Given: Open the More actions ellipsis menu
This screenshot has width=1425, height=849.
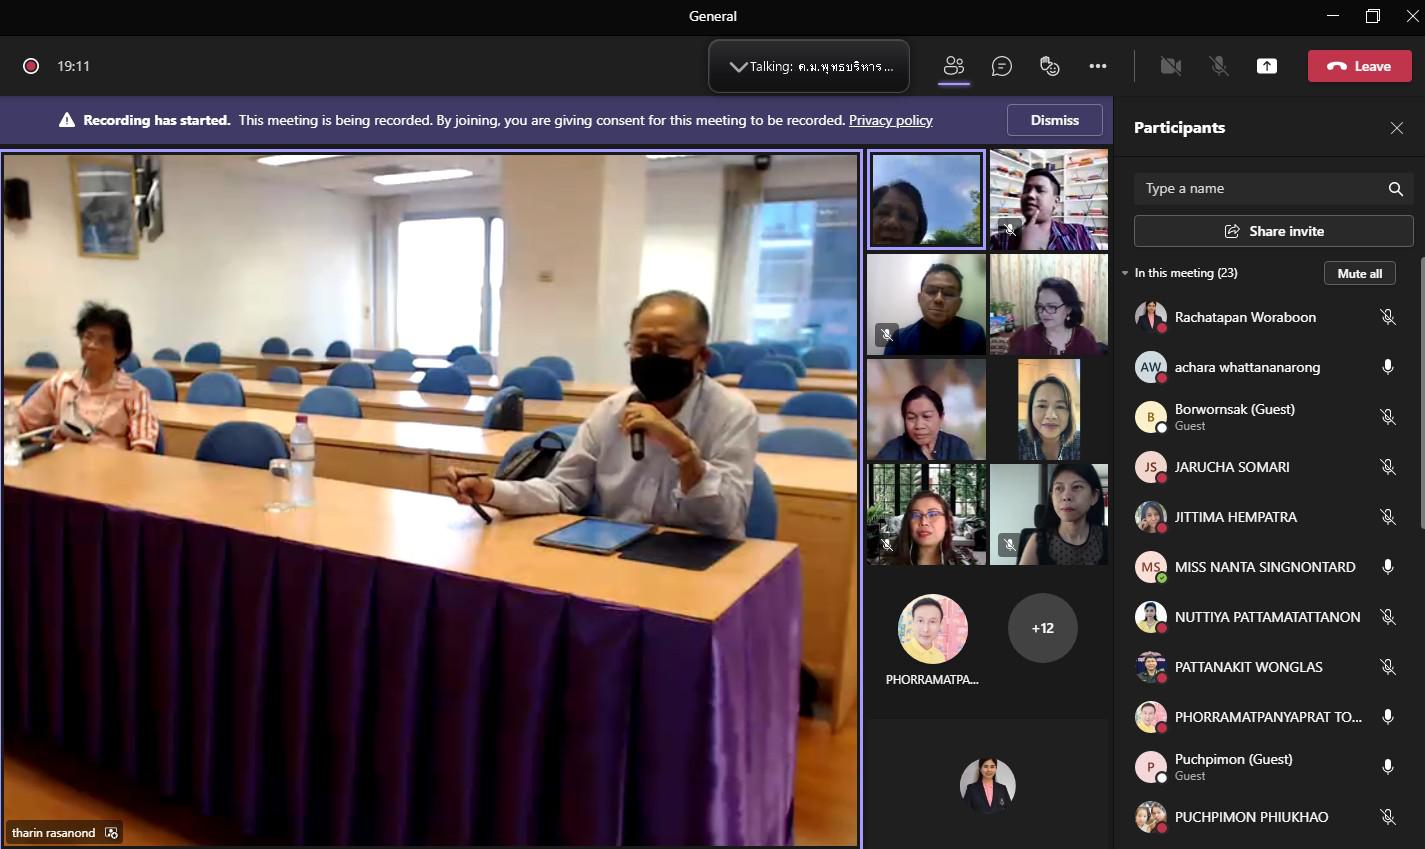Looking at the screenshot, I should click(x=1098, y=66).
